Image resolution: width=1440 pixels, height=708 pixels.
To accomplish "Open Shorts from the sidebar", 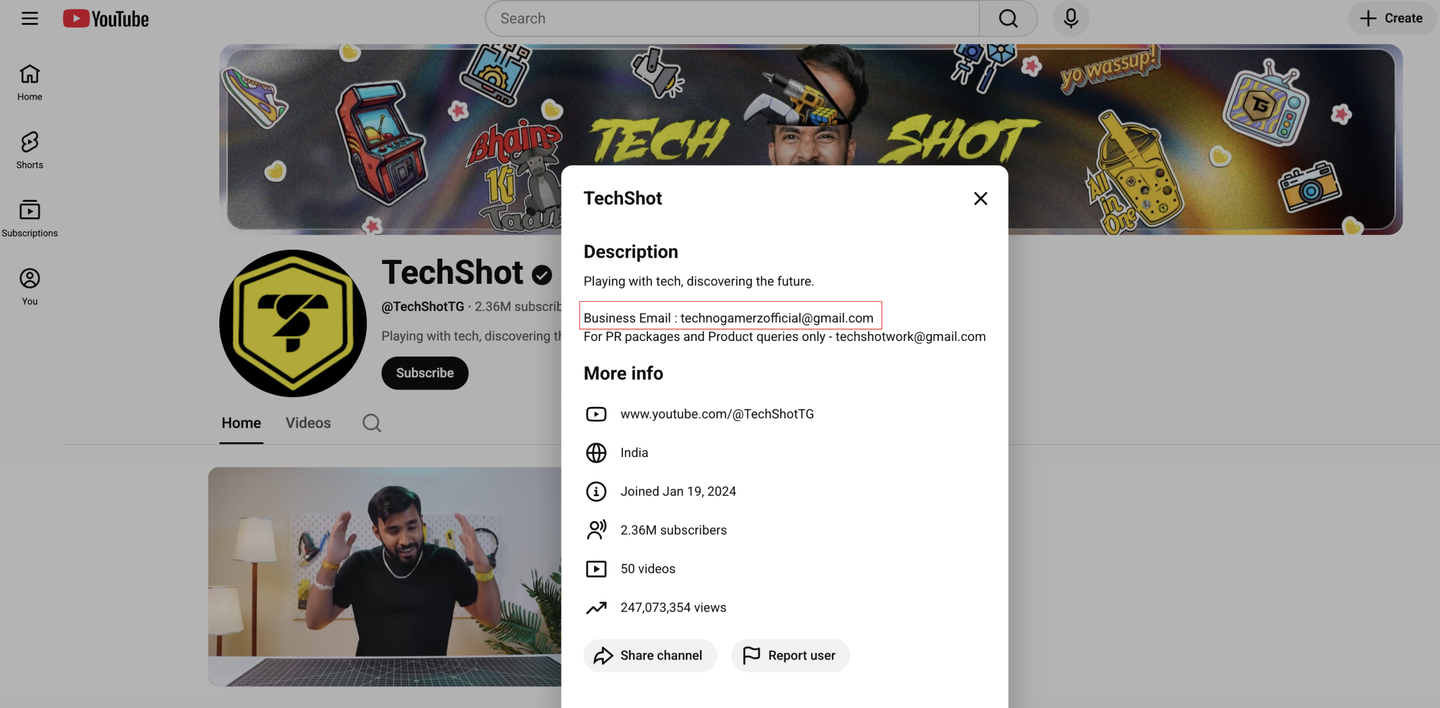I will coord(30,150).
